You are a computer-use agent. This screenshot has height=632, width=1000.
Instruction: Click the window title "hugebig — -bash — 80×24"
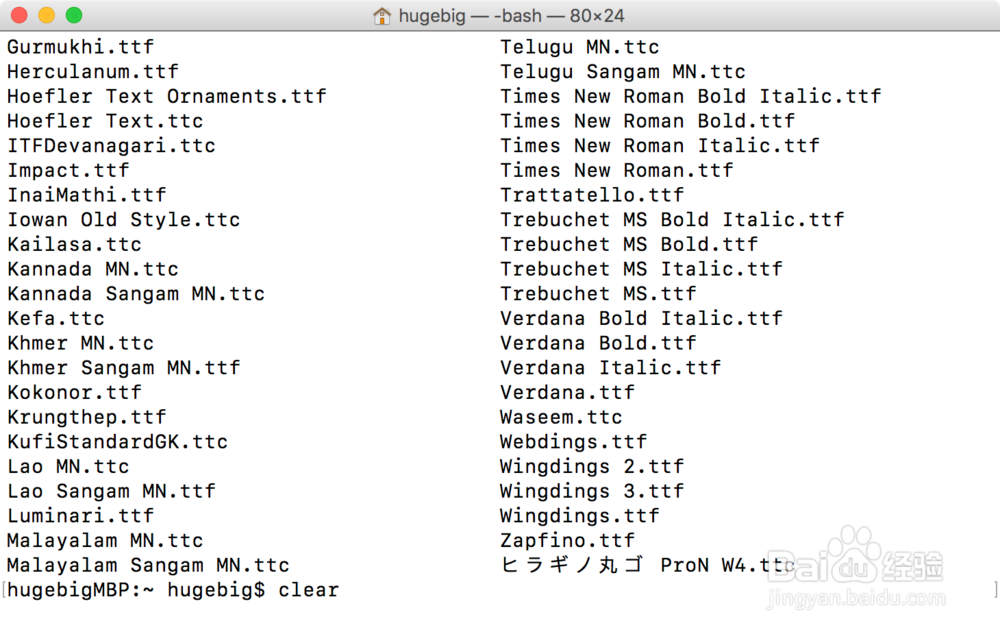click(x=512, y=16)
